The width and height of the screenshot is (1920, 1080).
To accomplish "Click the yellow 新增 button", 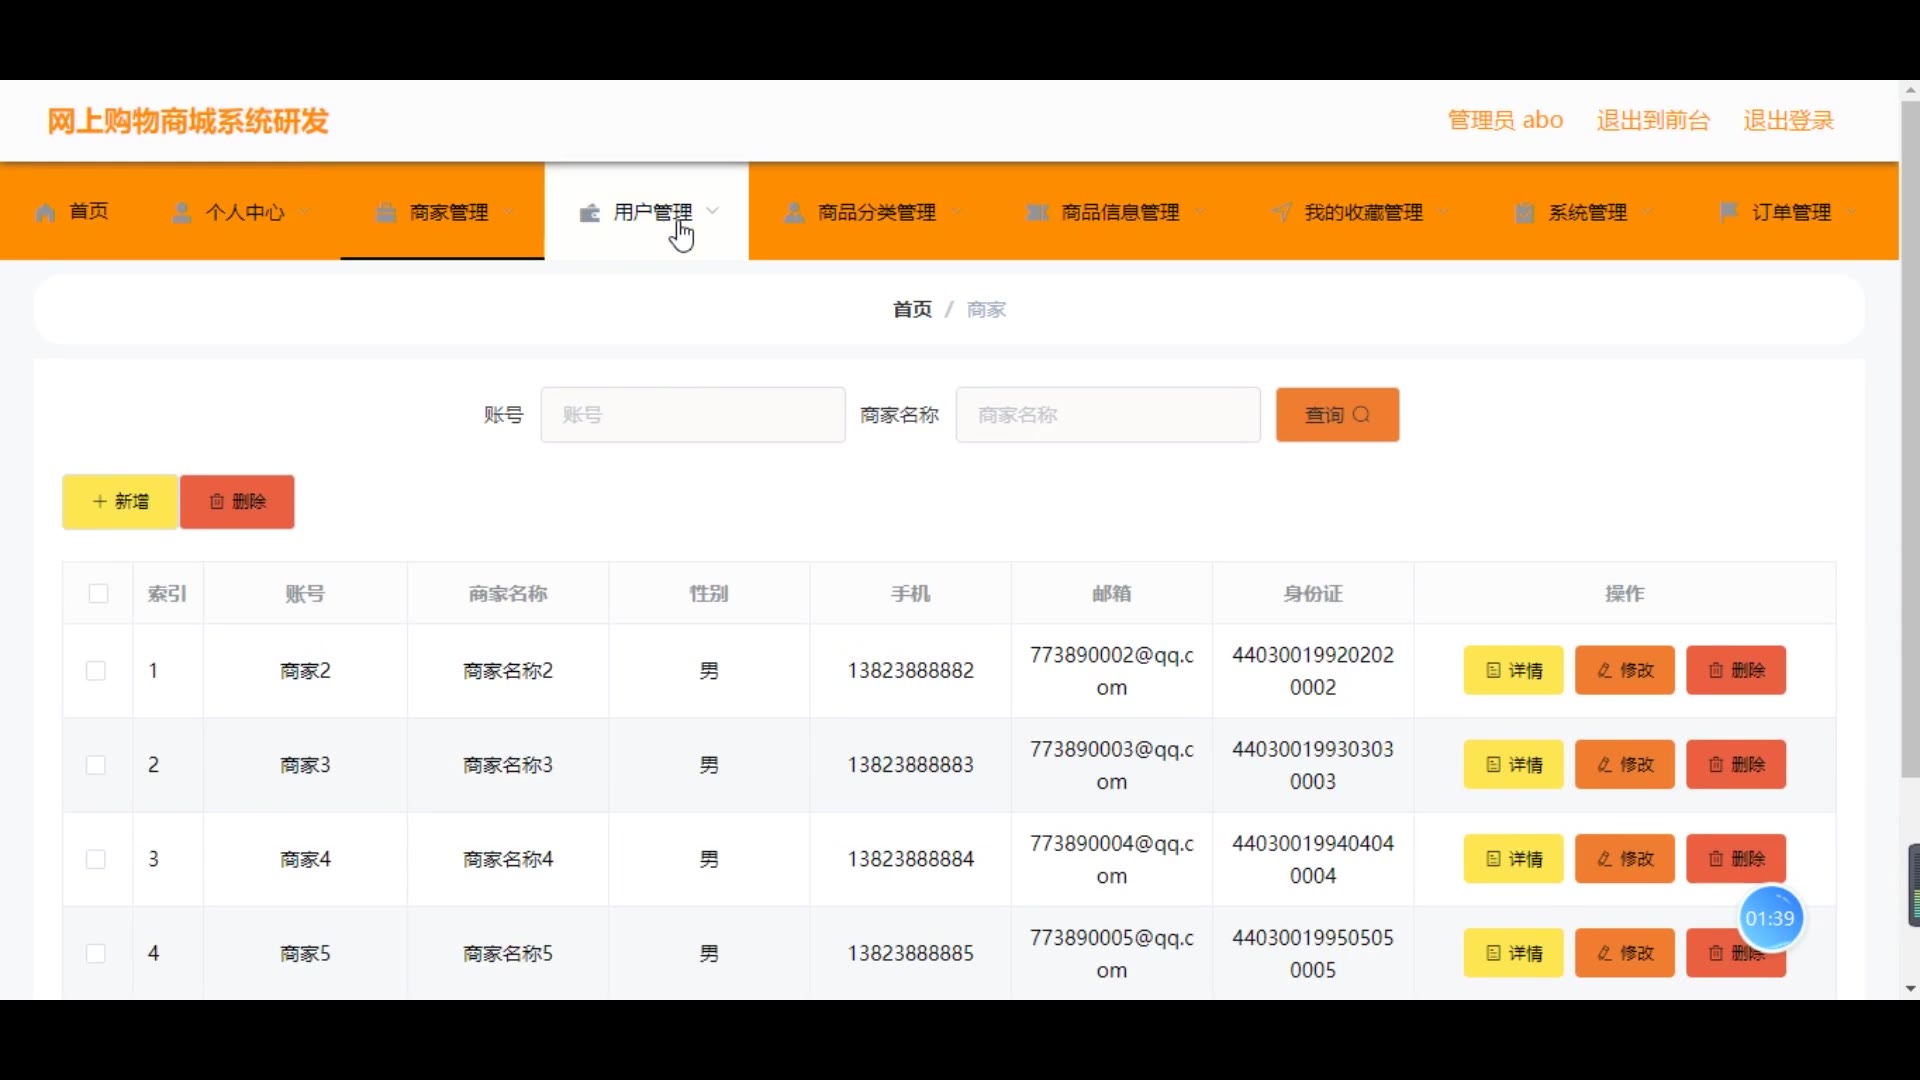I will 120,502.
